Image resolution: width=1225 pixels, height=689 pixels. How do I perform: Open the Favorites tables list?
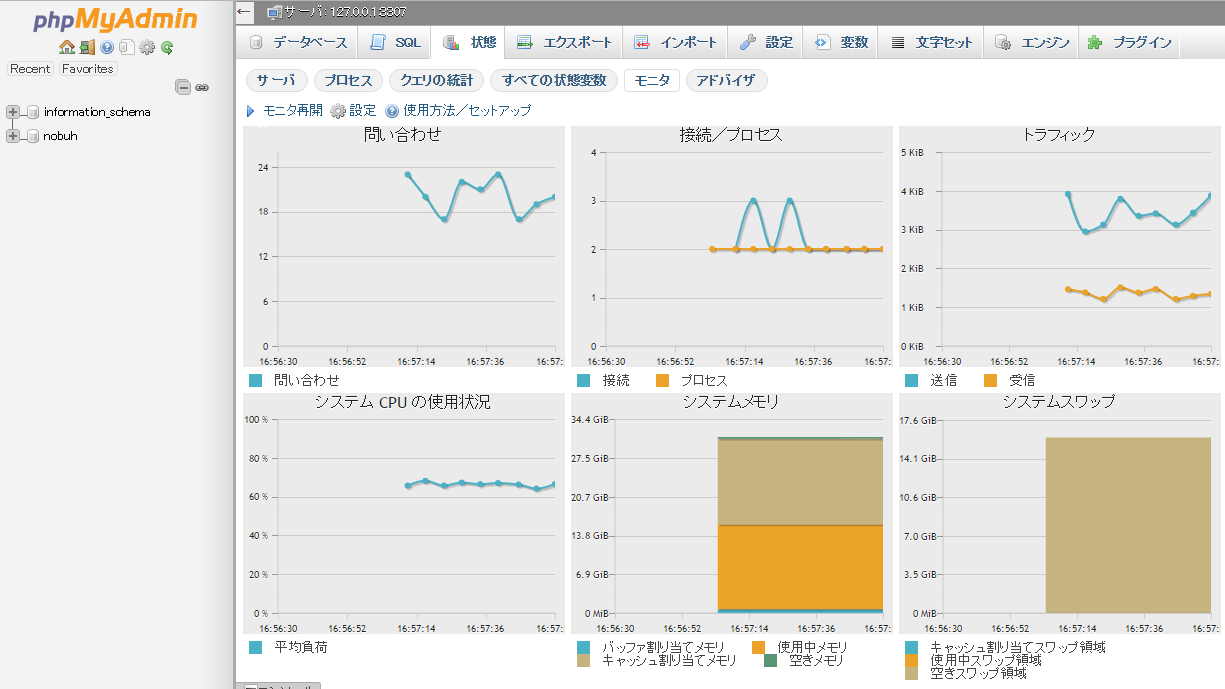[87, 69]
